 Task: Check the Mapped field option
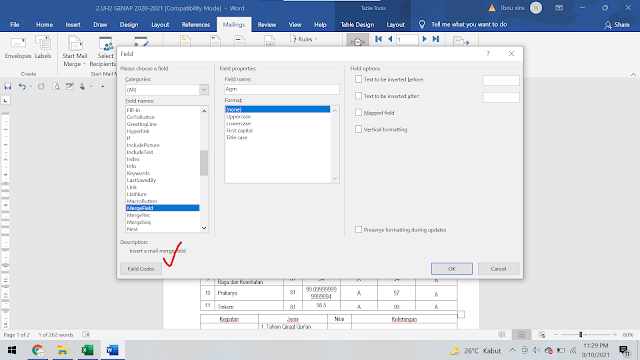[x=358, y=113]
